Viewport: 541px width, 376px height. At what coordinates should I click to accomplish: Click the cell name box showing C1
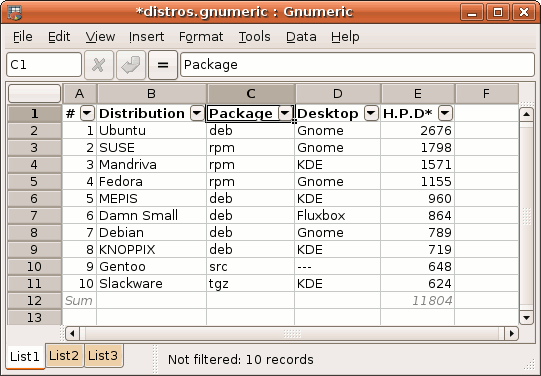[44, 65]
